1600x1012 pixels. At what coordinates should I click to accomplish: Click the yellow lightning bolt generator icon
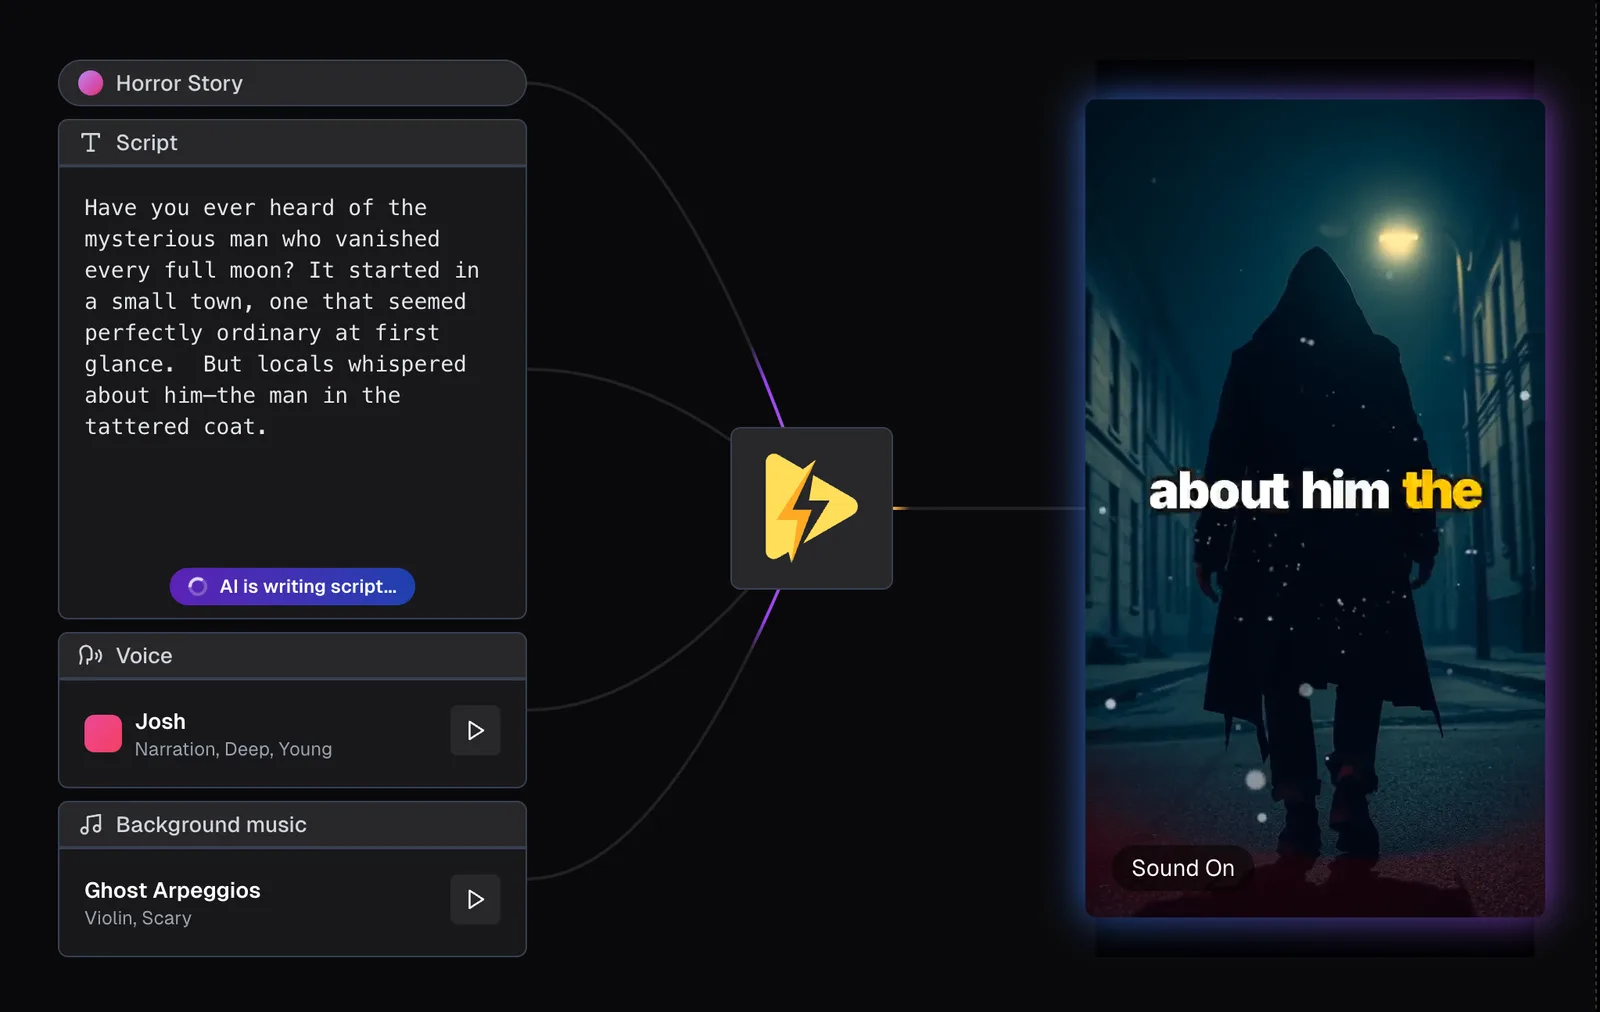click(811, 508)
